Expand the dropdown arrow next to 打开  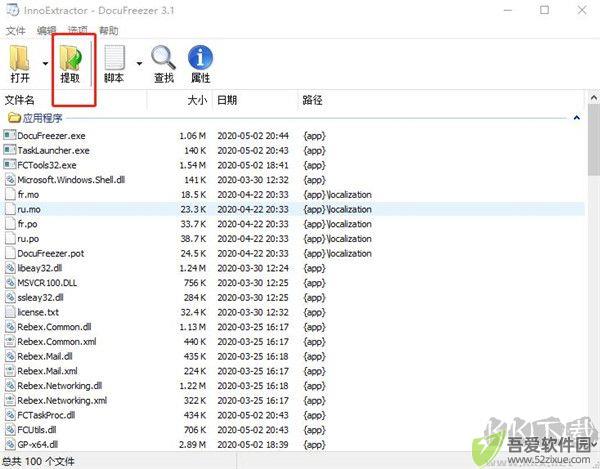pos(45,64)
